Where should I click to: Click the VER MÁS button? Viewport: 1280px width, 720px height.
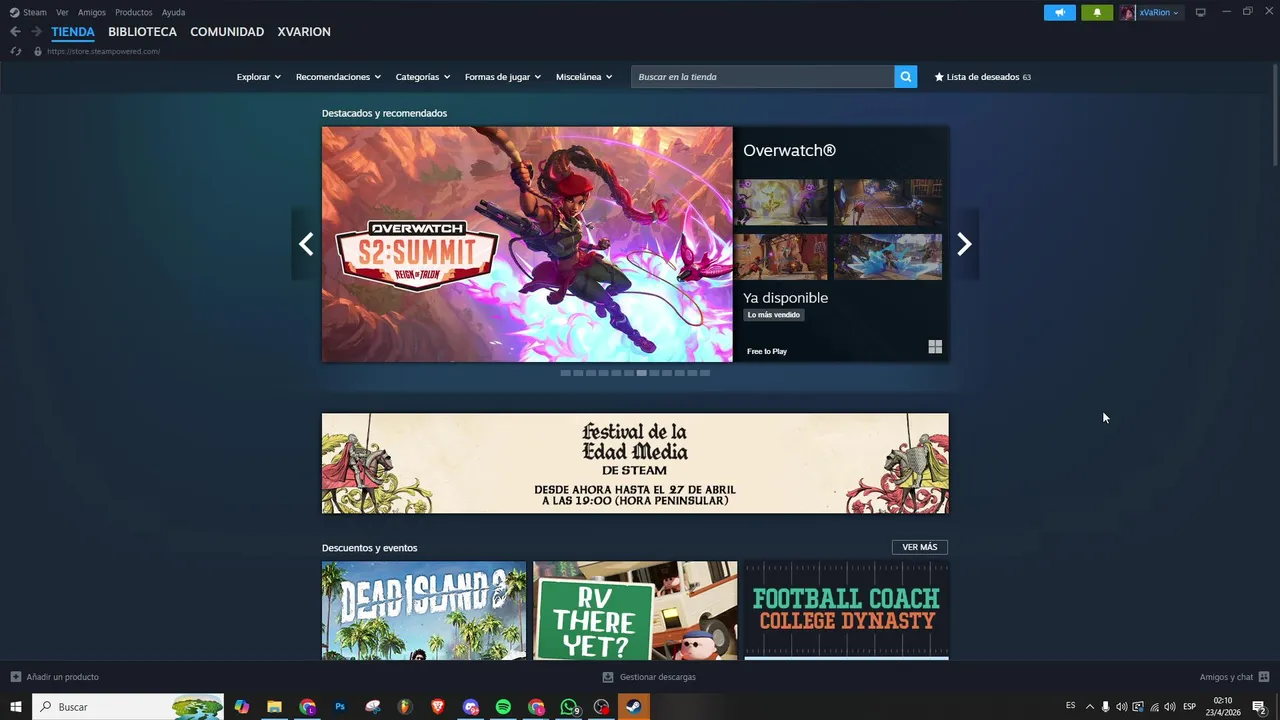pos(920,547)
